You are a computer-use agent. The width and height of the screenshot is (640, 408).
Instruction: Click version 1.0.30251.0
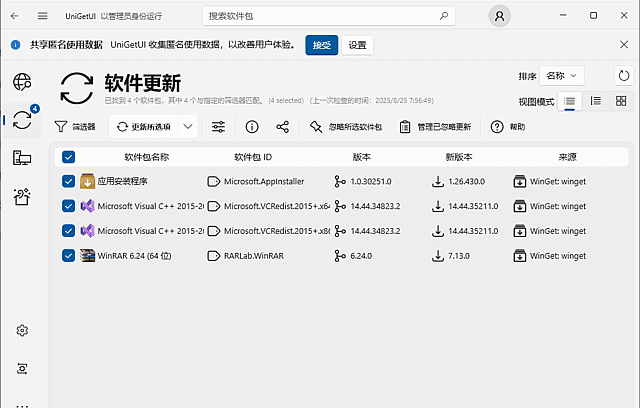[x=371, y=181]
